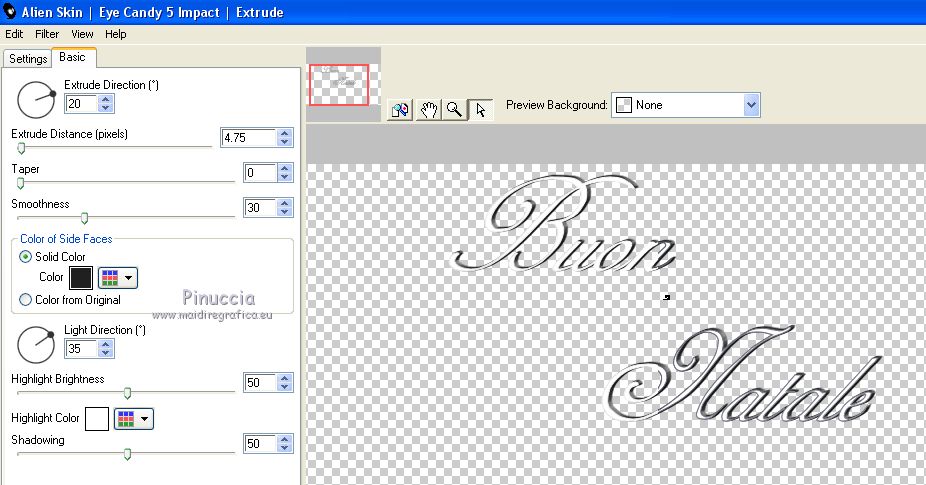The width and height of the screenshot is (926, 485).
Task: Click the black side faces color swatch
Action: point(81,278)
